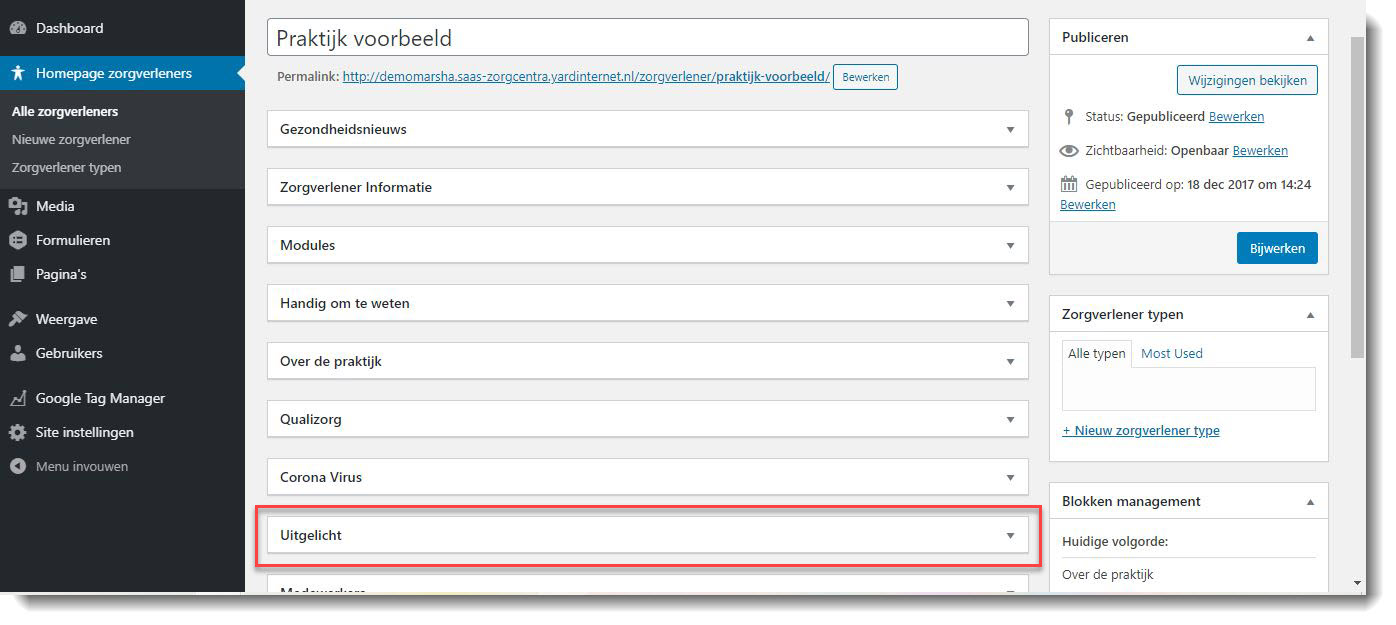Click the Huidige volgorde label

pyautogui.click(x=1115, y=542)
